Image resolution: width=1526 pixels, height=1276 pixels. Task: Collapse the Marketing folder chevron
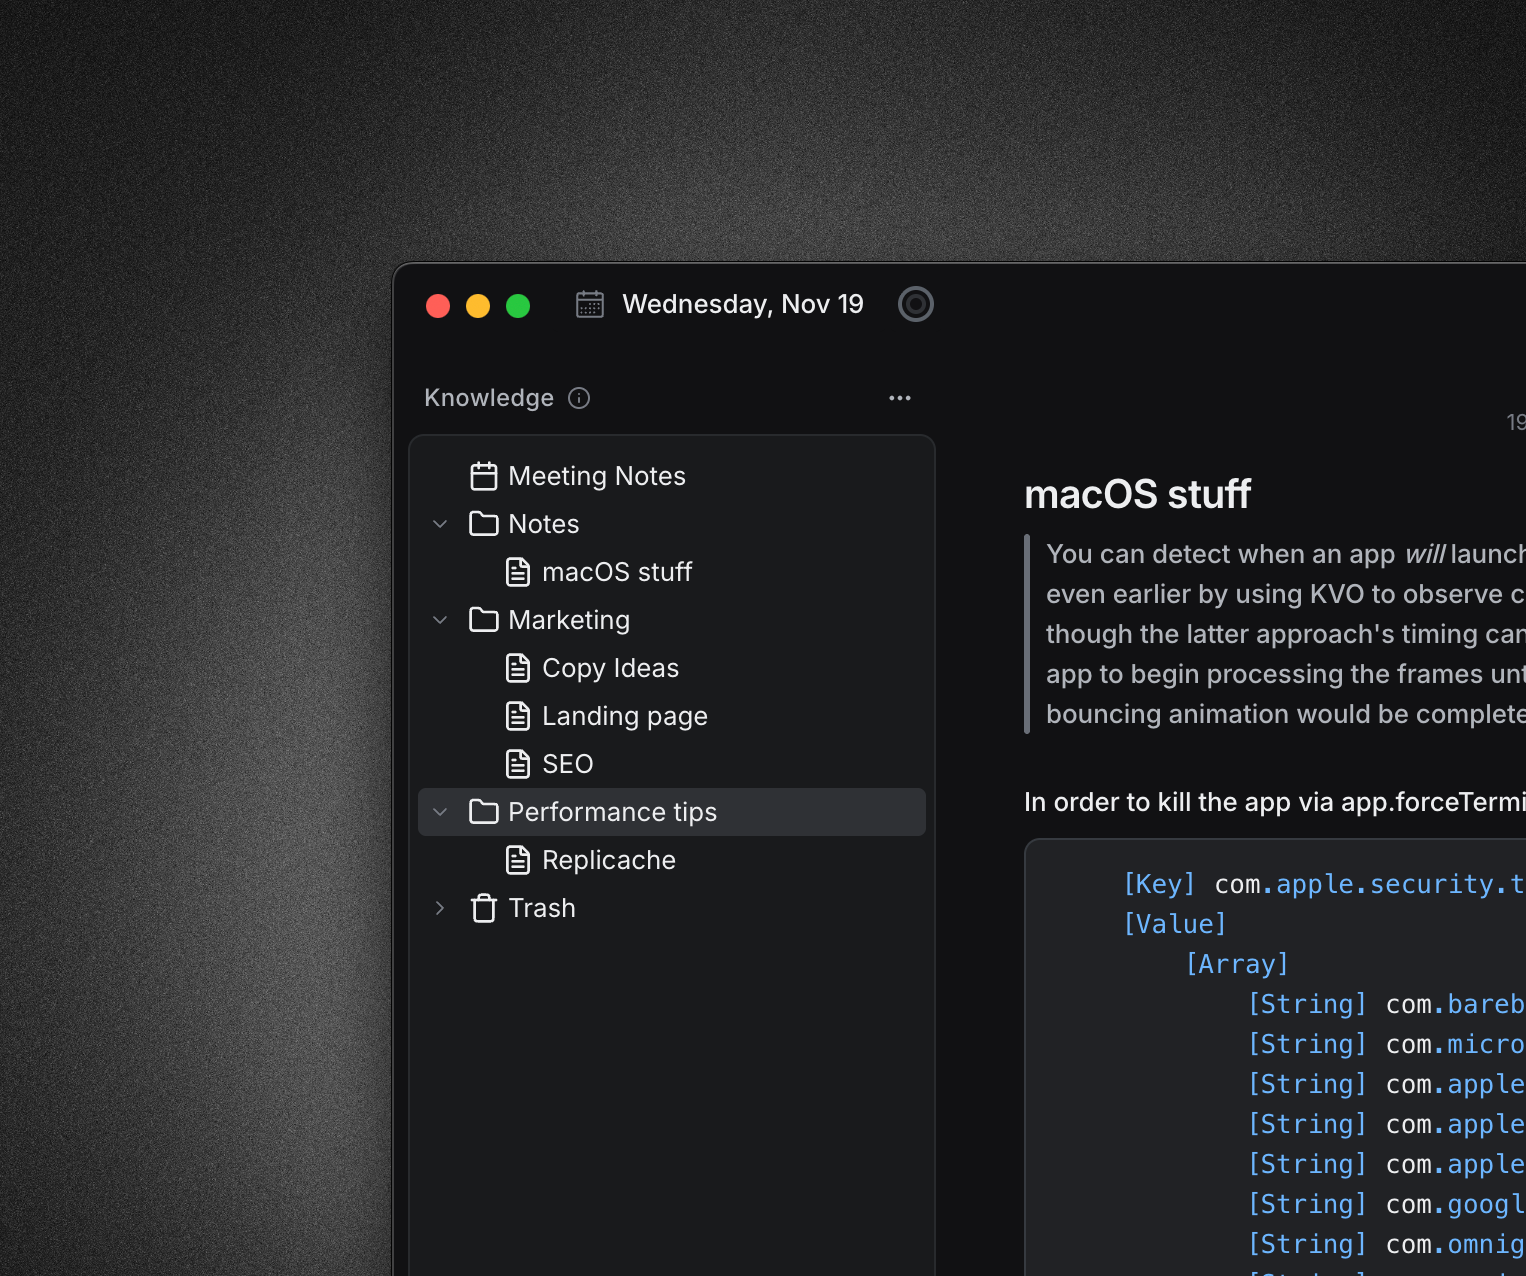point(440,620)
